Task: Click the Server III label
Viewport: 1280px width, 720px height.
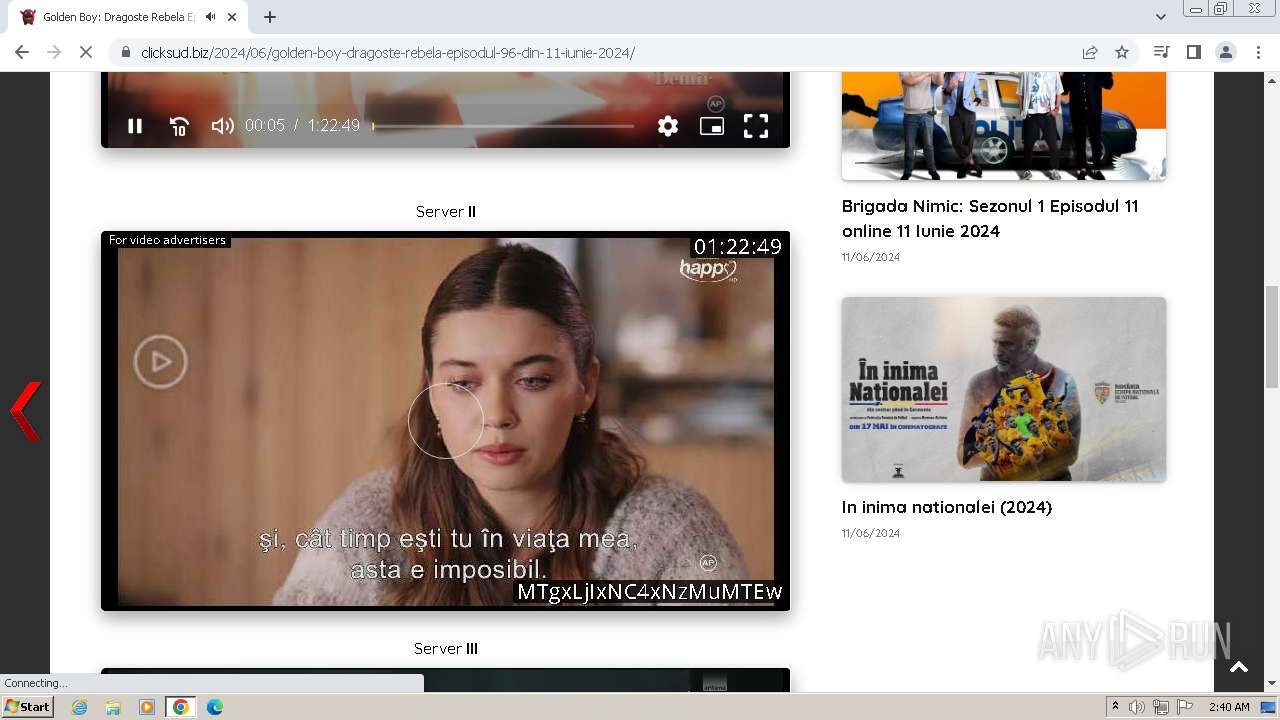Action: pos(446,649)
